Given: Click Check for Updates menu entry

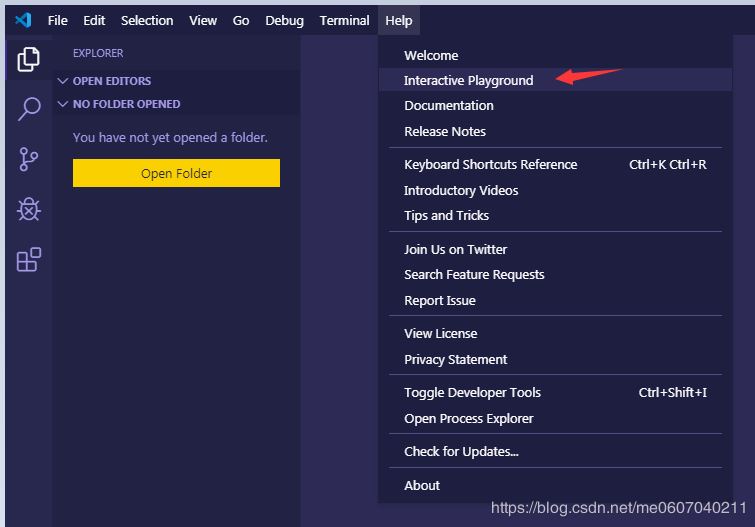Looking at the screenshot, I should 461,451.
